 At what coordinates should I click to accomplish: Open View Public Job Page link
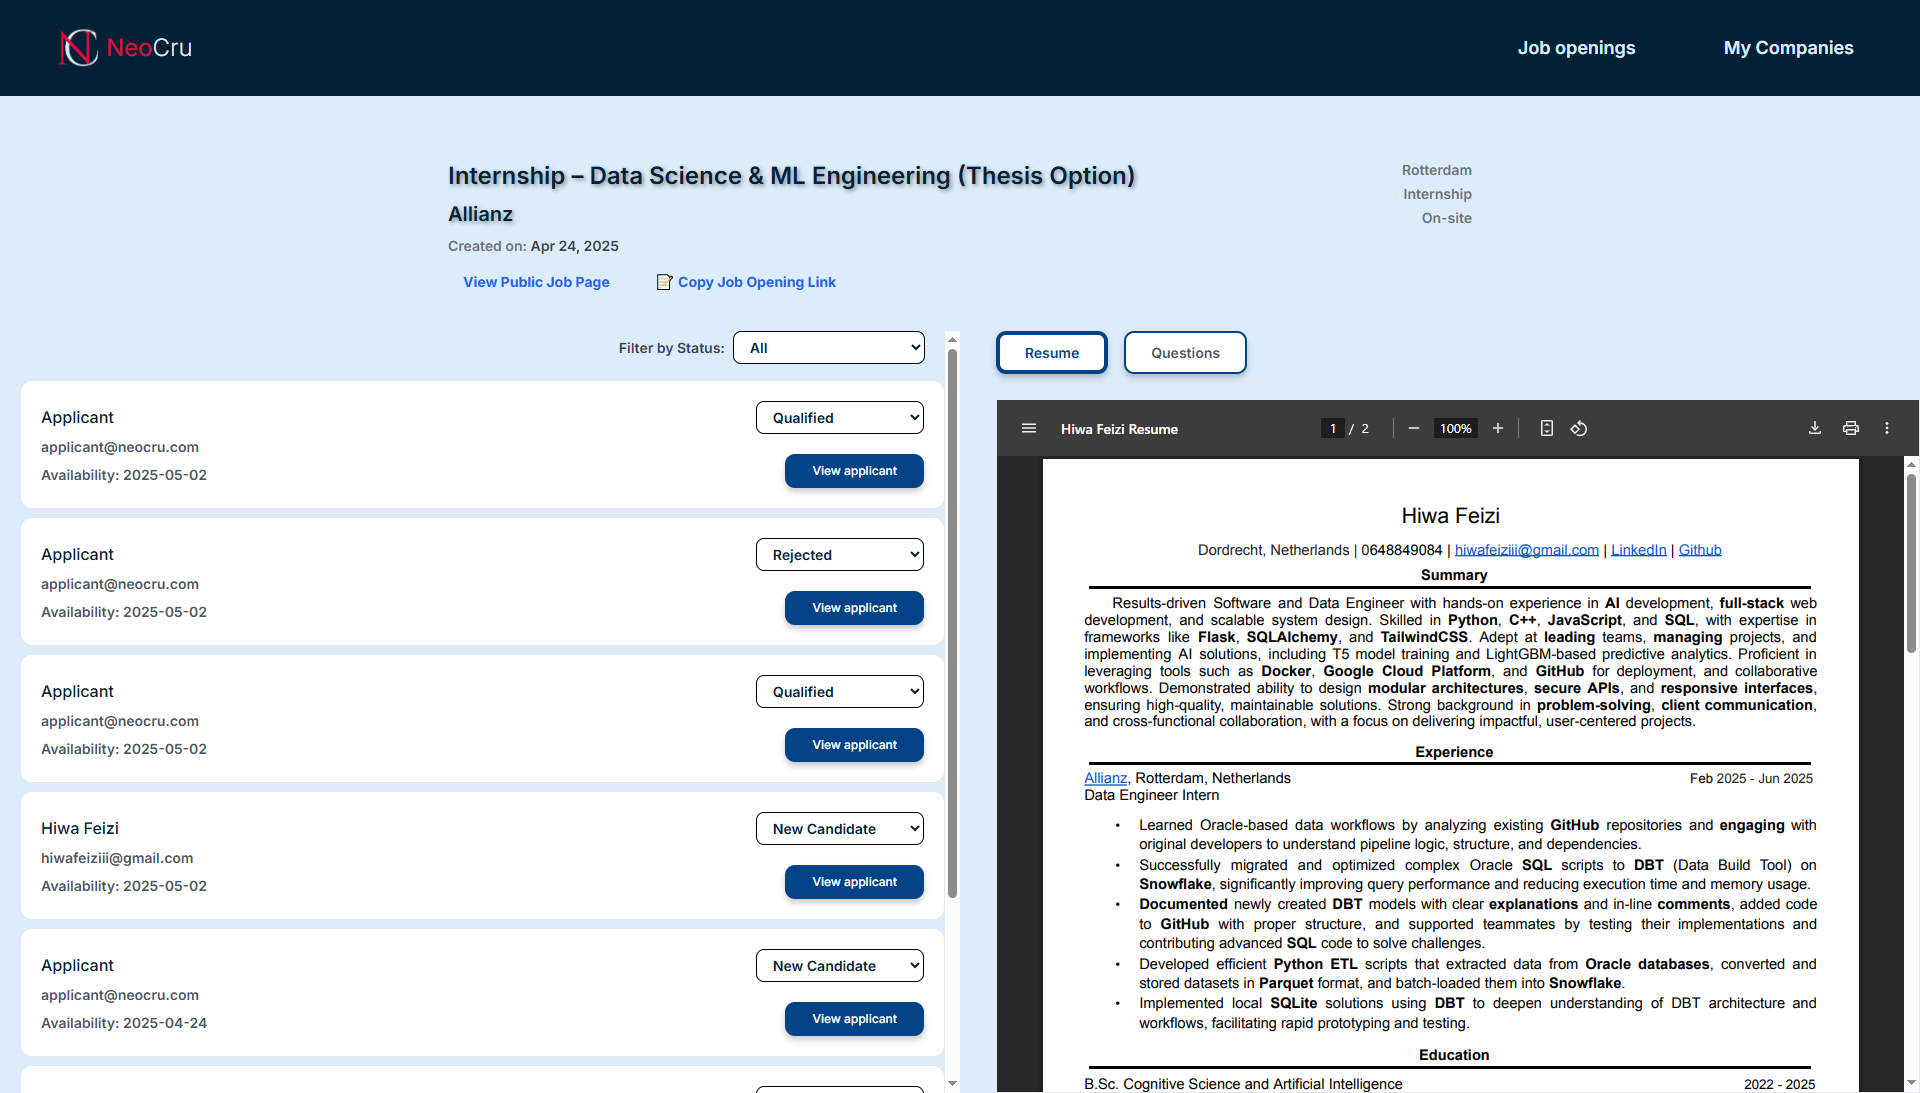[x=536, y=282]
